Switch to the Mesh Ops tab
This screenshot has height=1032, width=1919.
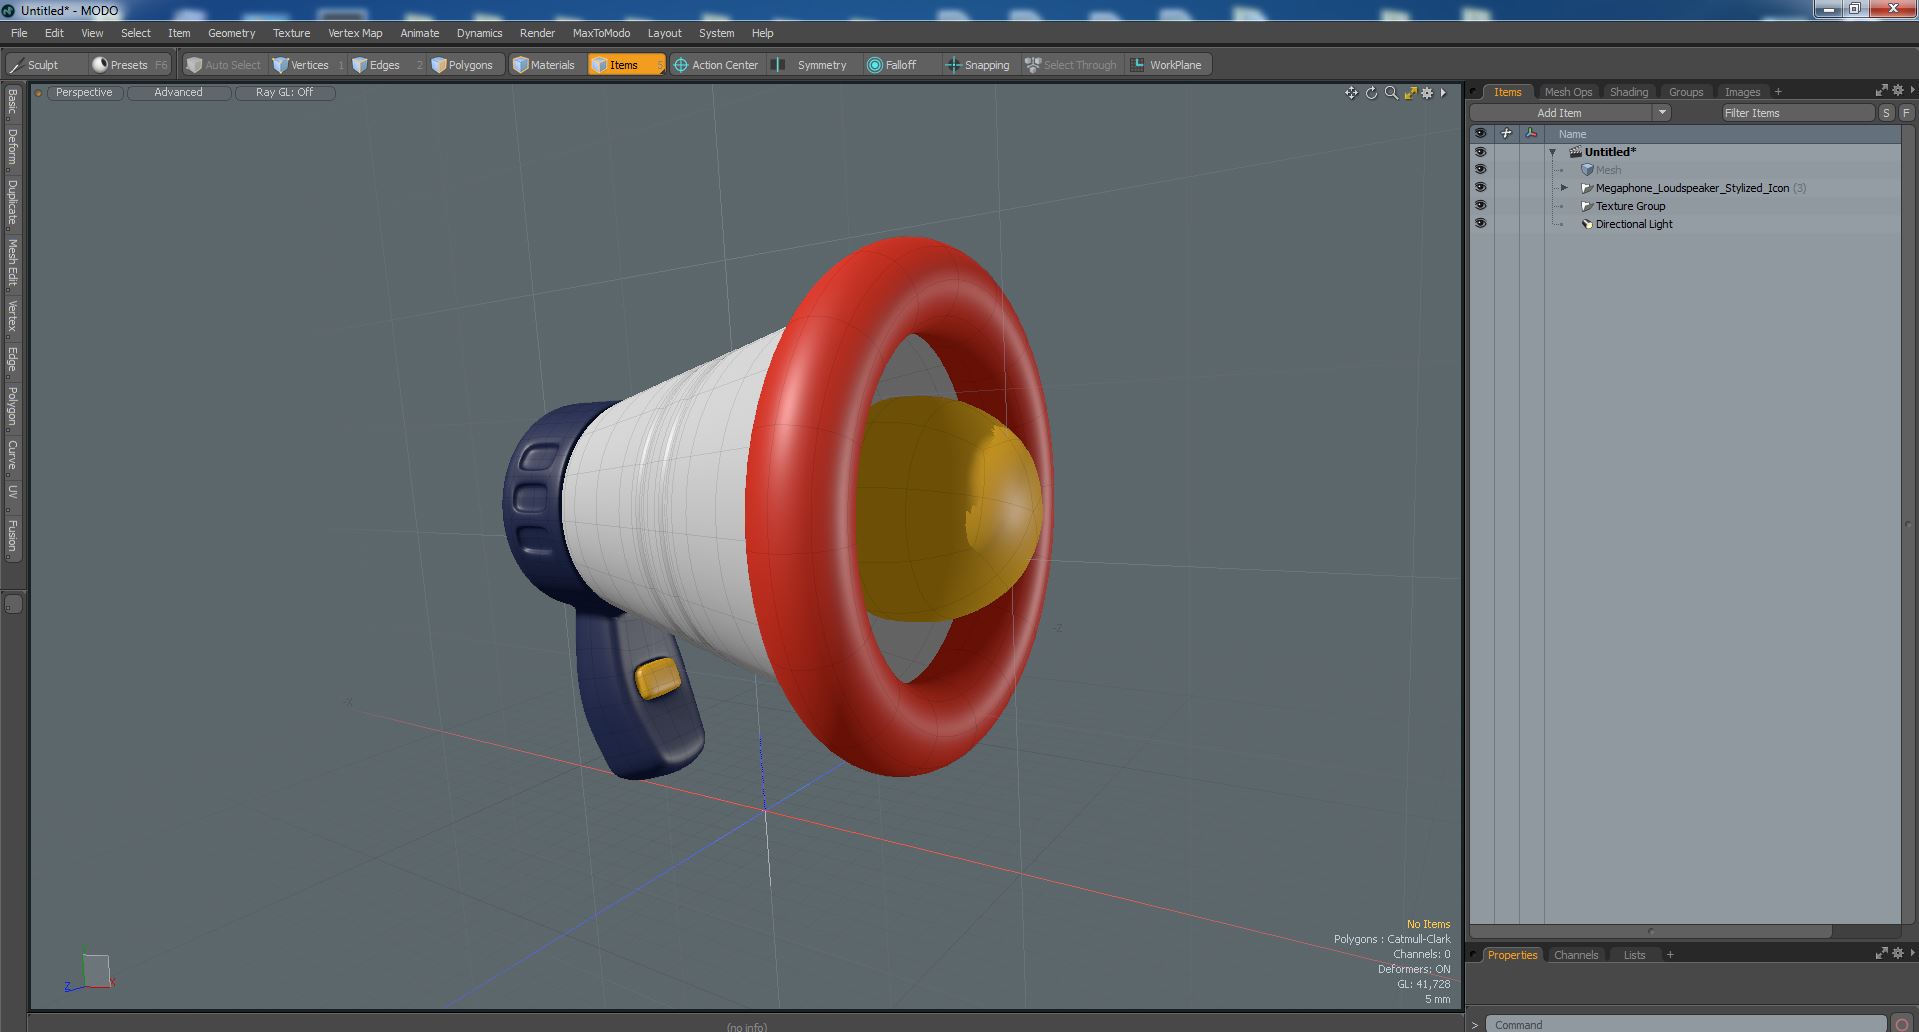click(x=1567, y=92)
